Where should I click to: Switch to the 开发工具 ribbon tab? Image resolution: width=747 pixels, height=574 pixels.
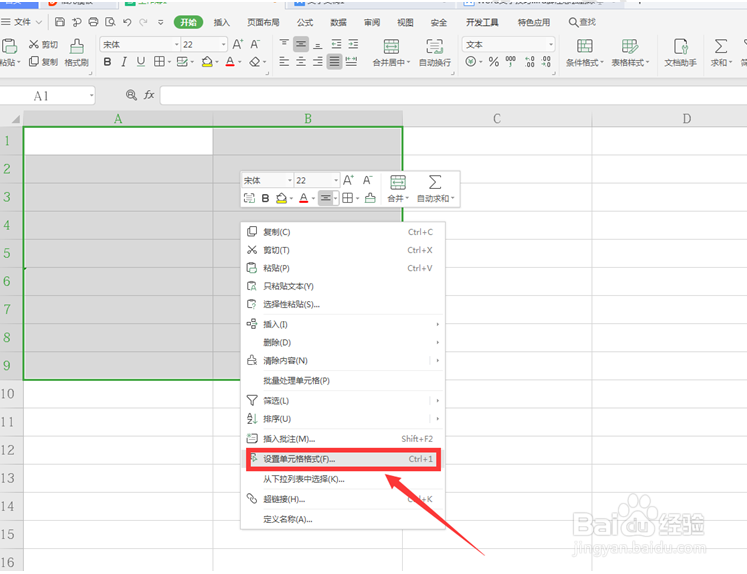(x=482, y=22)
